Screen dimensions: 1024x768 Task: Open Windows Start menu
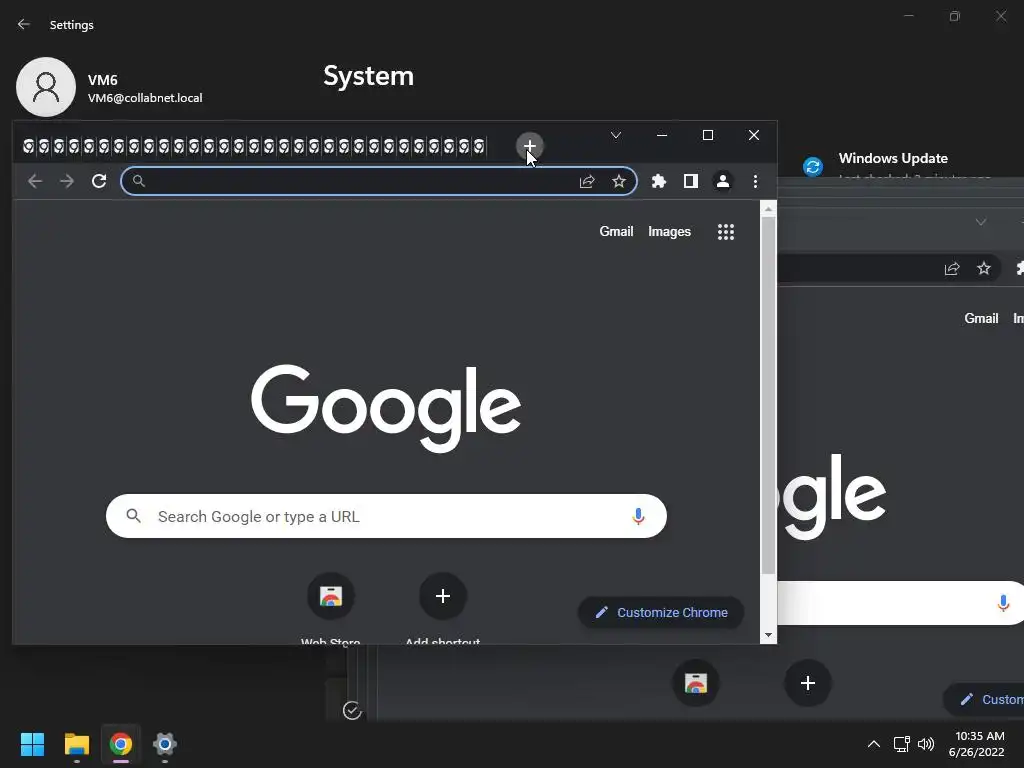coord(32,744)
